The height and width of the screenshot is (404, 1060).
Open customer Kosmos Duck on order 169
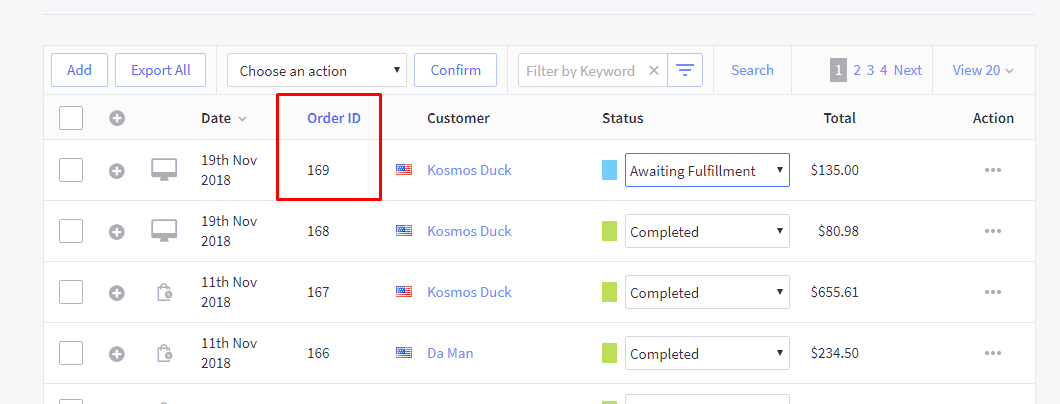470,170
